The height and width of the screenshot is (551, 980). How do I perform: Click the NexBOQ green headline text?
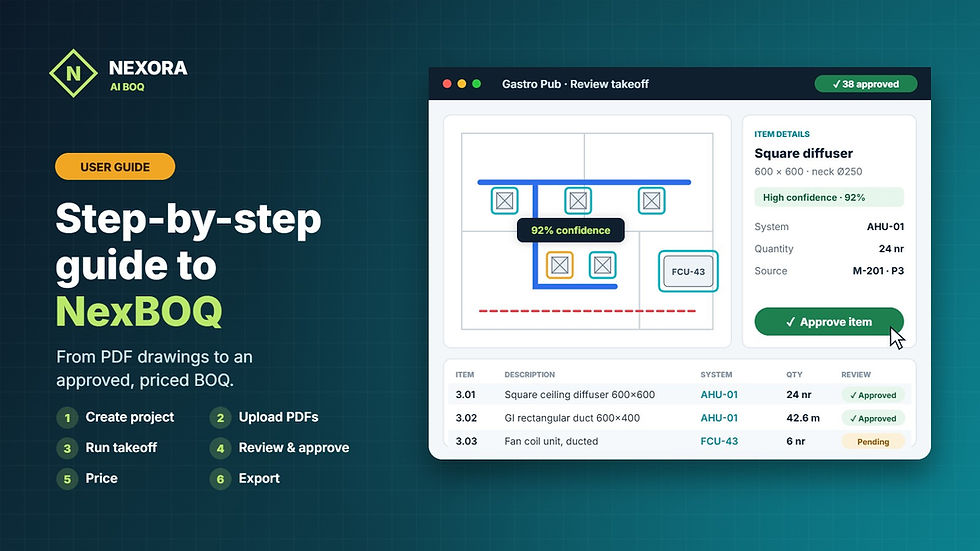[139, 310]
